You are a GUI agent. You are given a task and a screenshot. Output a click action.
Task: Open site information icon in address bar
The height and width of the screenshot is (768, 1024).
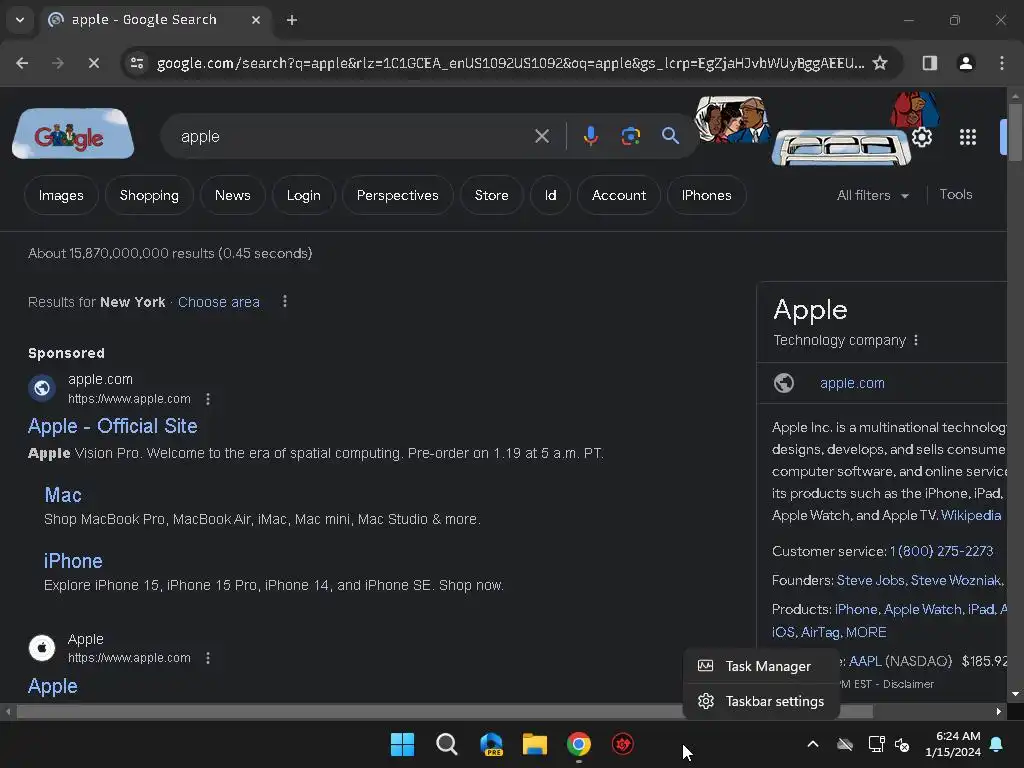tap(137, 63)
